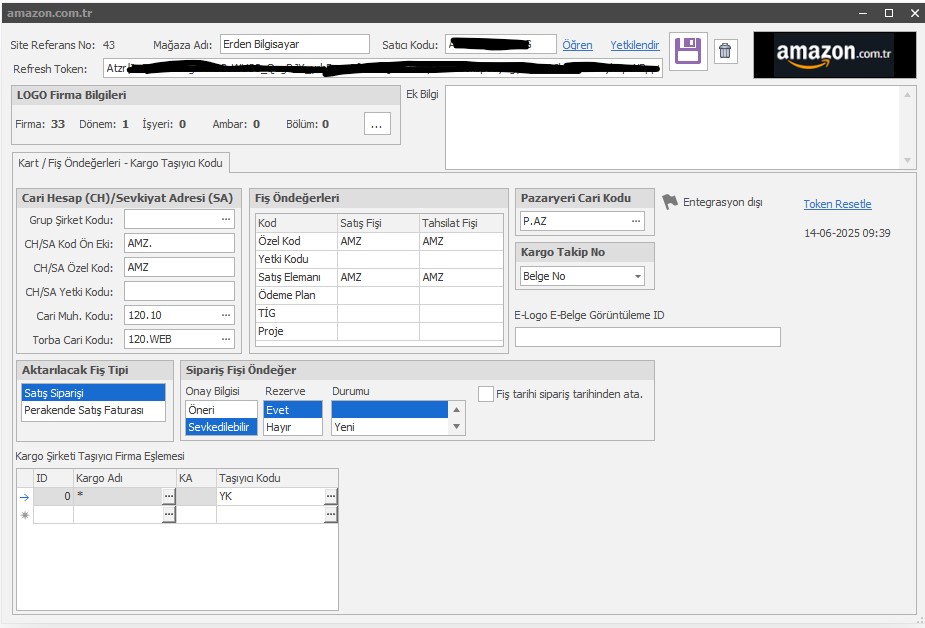Screen dimensions: 925x628
Task: Open the LOGO Firma Bilgileri ellipsis button
Action: click(x=377, y=124)
